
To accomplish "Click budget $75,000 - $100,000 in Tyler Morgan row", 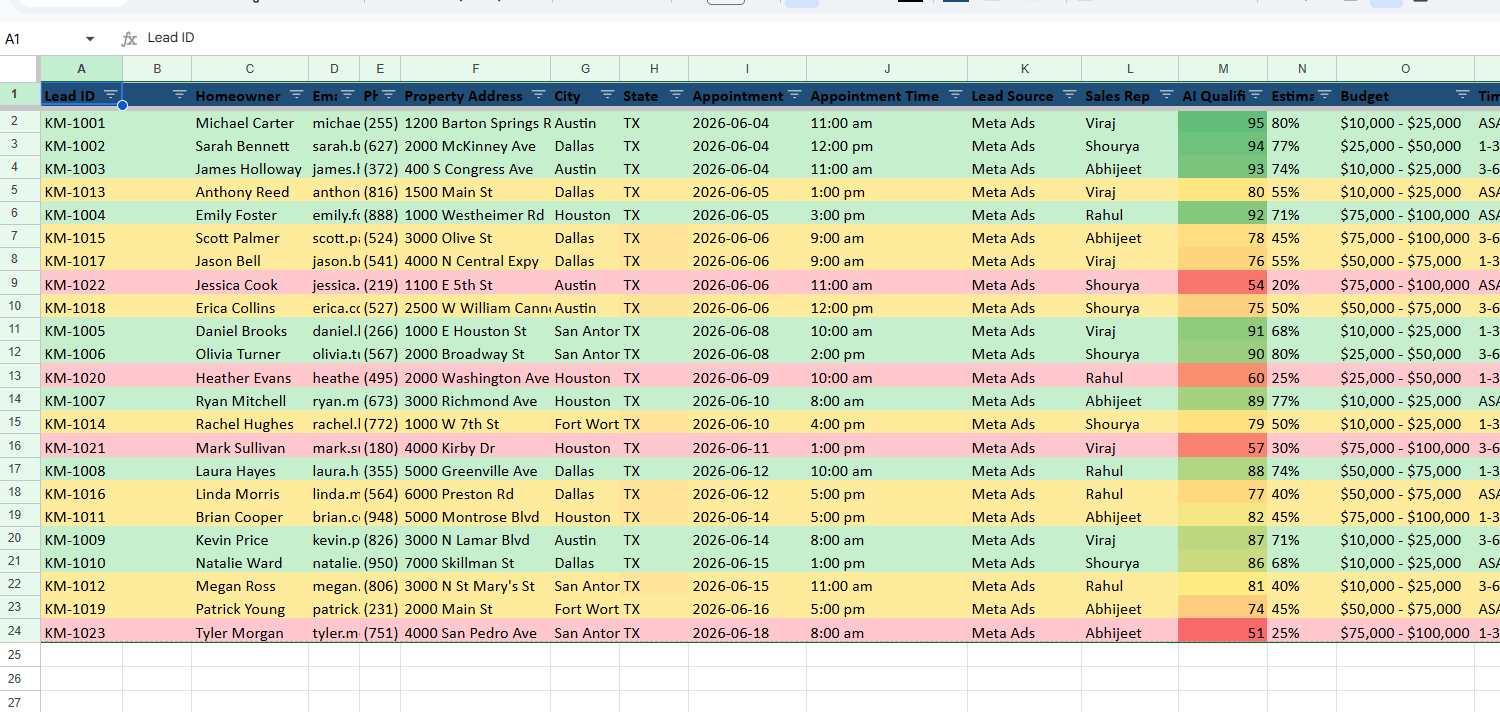I will tap(1405, 632).
